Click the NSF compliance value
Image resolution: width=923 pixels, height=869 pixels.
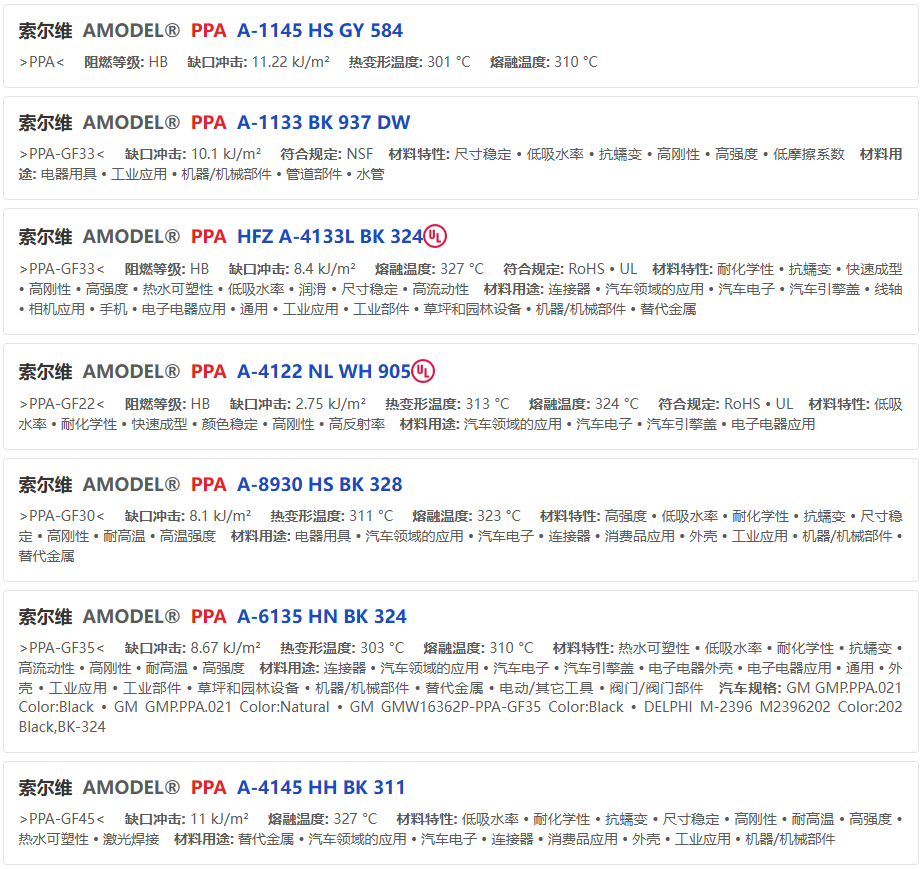pyautogui.click(x=360, y=154)
